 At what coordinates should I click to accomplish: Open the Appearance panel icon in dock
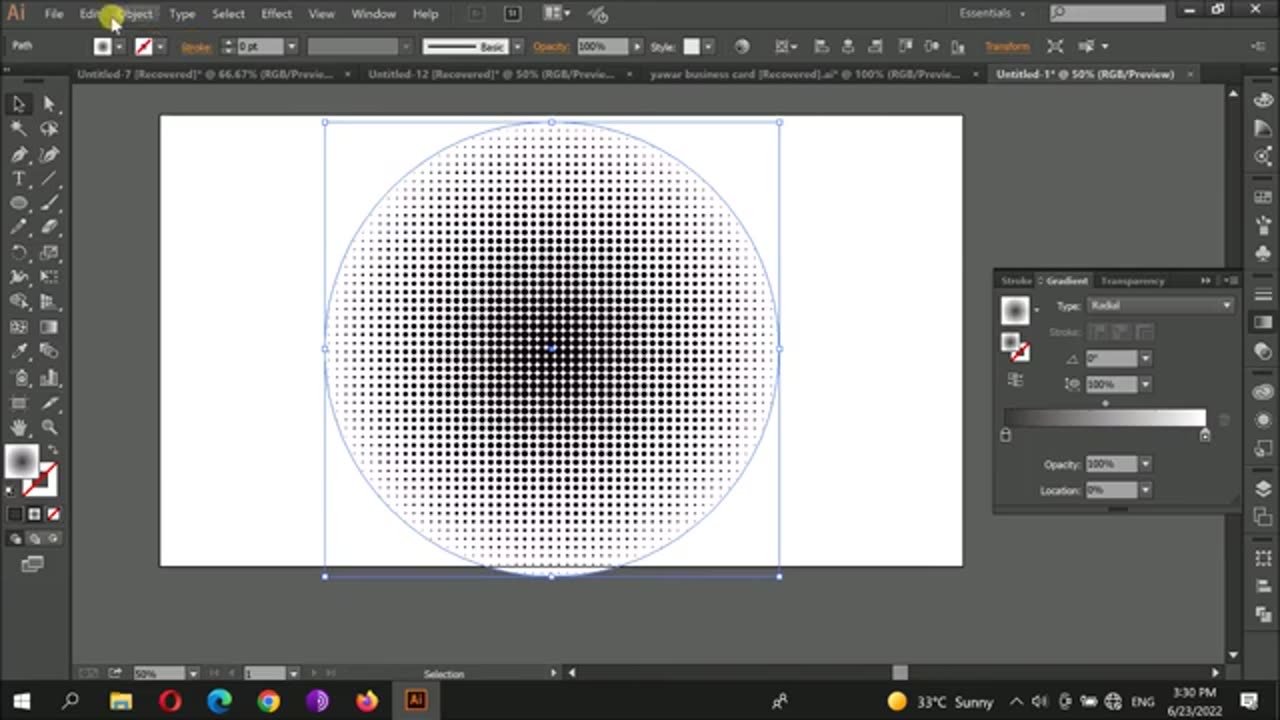[1263, 420]
